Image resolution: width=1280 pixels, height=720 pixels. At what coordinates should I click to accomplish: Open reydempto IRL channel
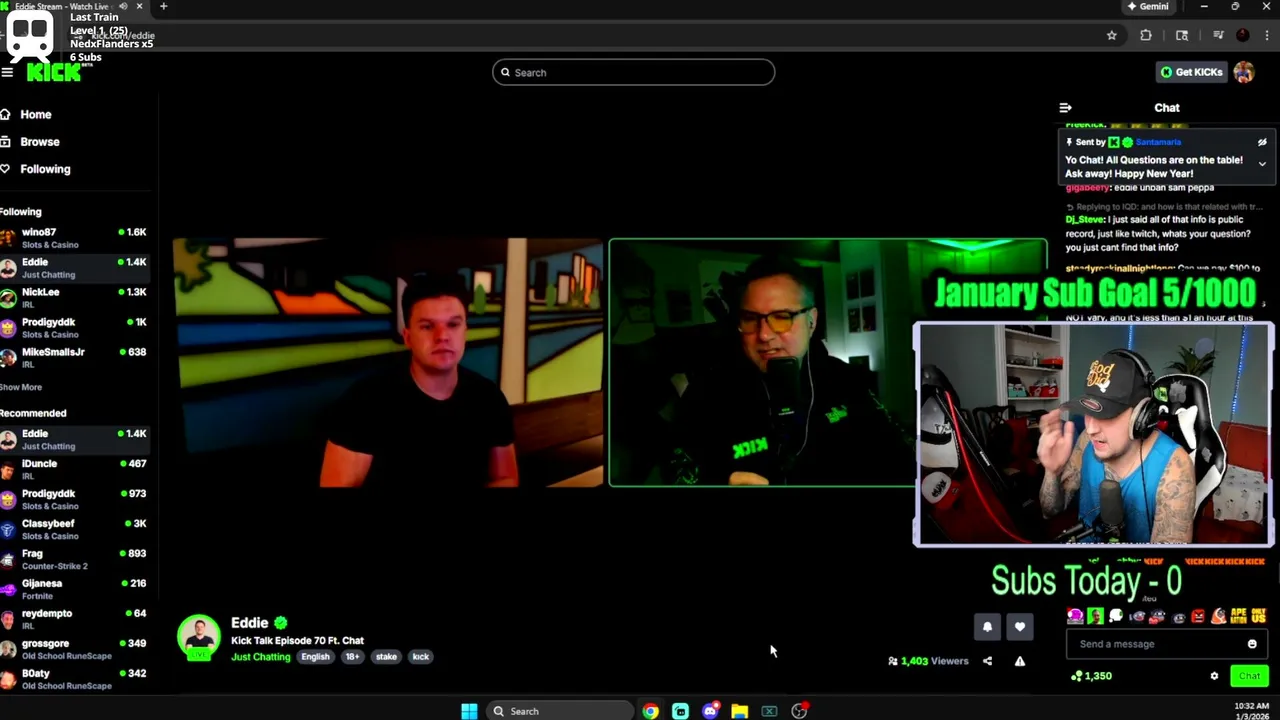pos(75,619)
